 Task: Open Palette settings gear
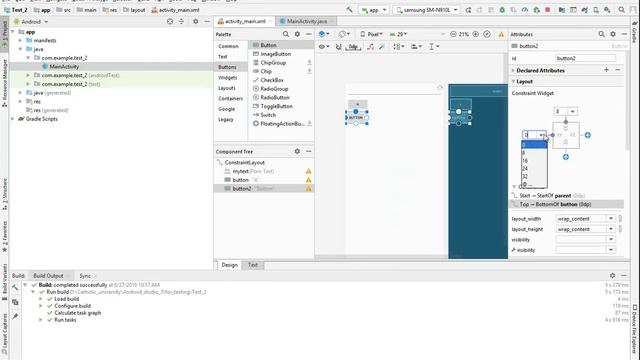point(297,34)
